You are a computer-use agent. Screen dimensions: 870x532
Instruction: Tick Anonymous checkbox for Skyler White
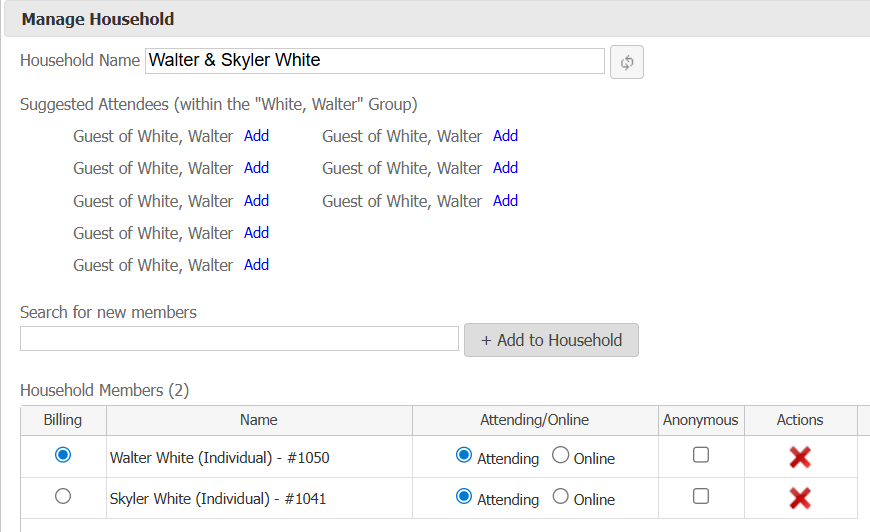pyautogui.click(x=701, y=496)
